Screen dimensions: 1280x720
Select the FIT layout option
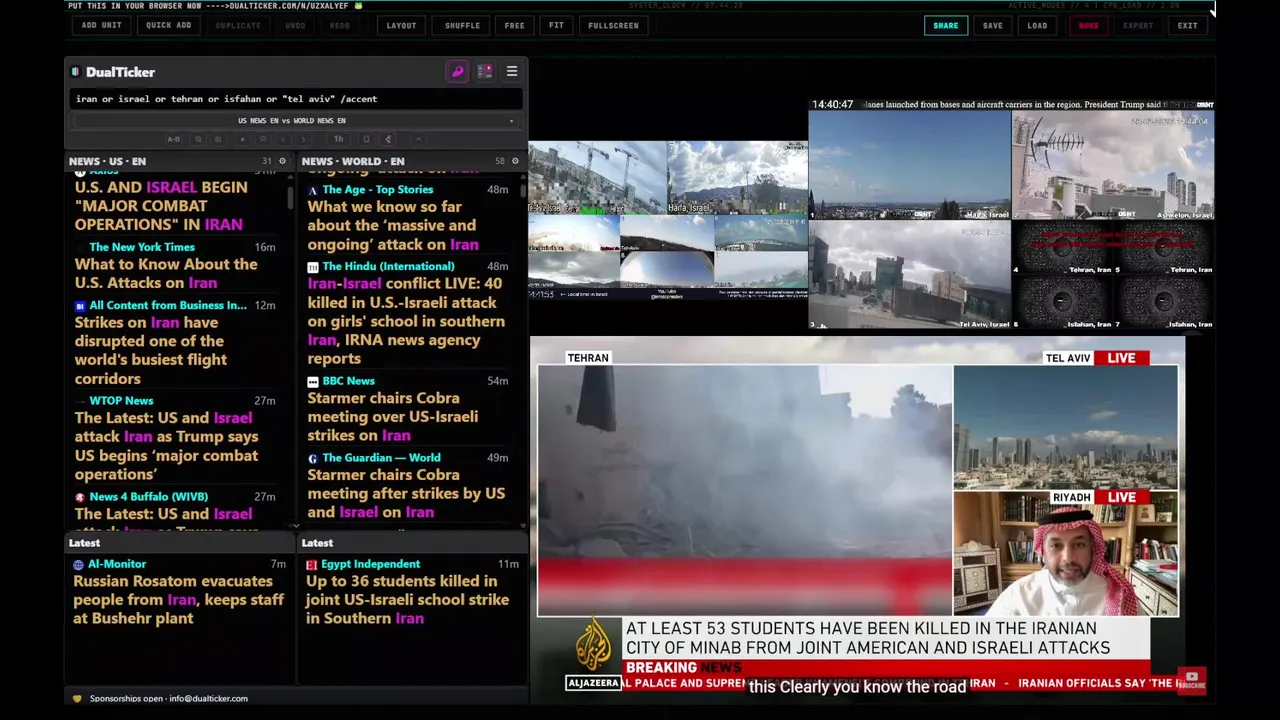[556, 25]
